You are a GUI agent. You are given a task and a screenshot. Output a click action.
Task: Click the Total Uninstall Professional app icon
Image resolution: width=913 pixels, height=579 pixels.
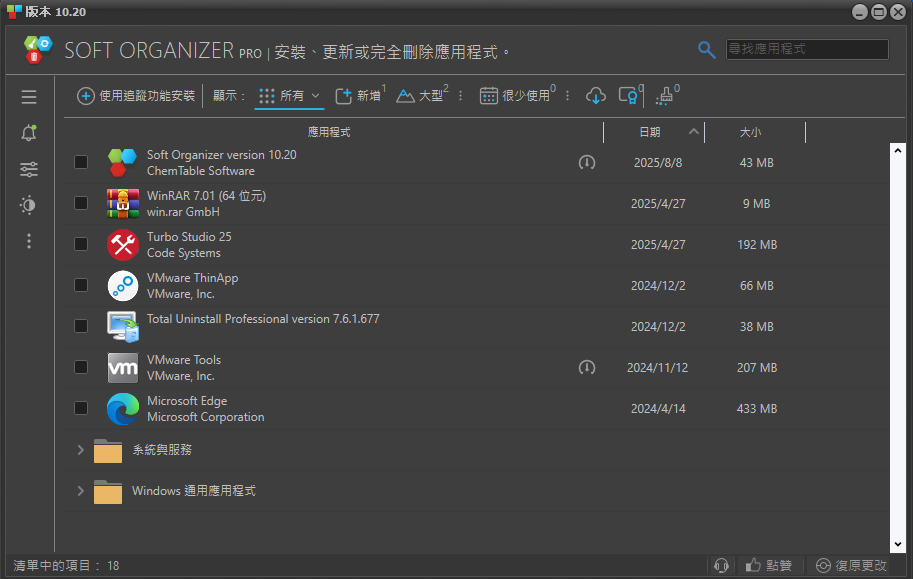click(123, 327)
